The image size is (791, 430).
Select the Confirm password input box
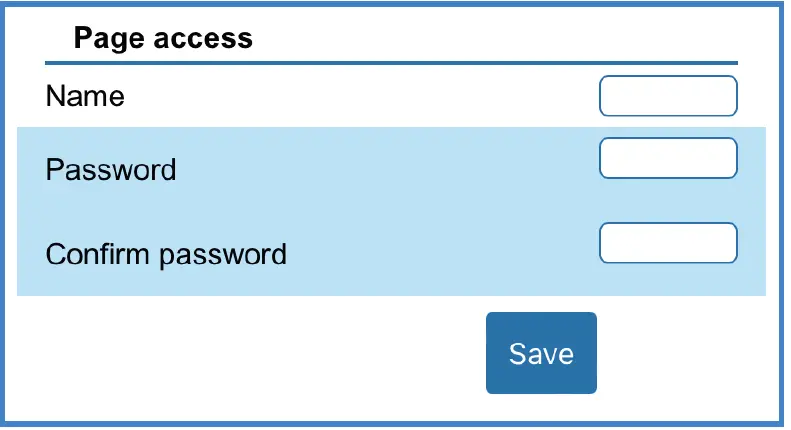pos(668,243)
